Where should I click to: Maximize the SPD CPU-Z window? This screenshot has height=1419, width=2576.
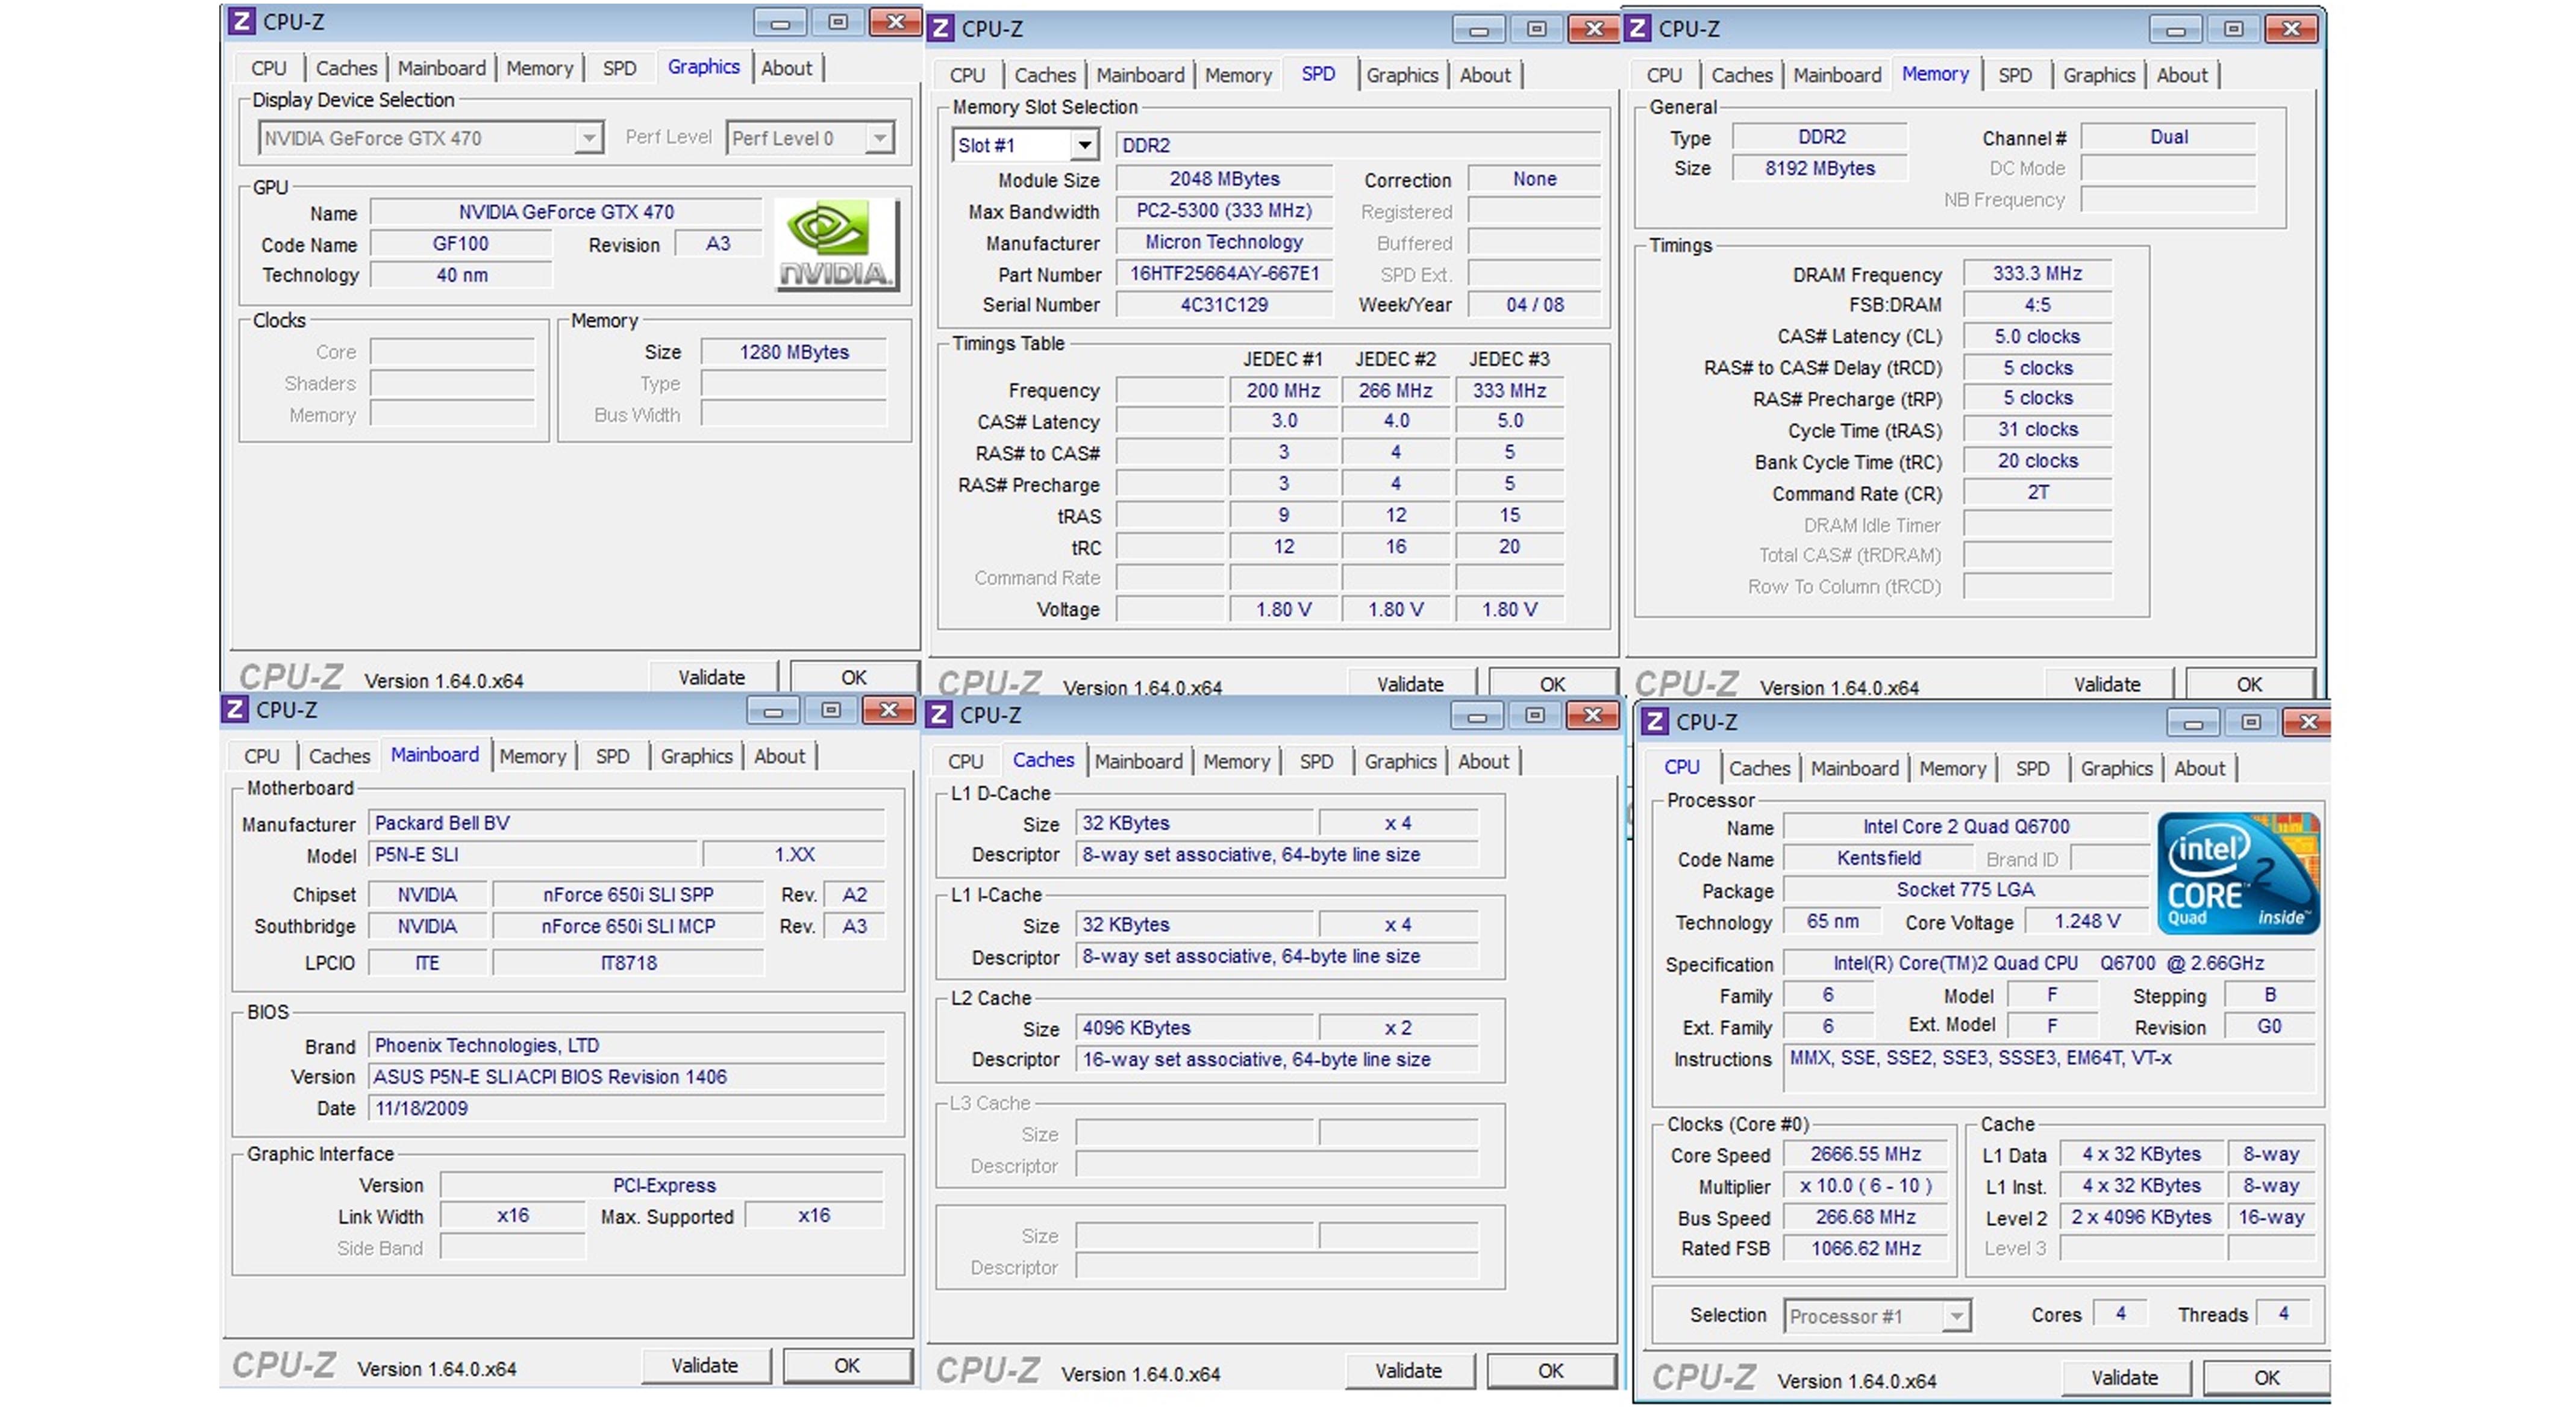click(1537, 29)
